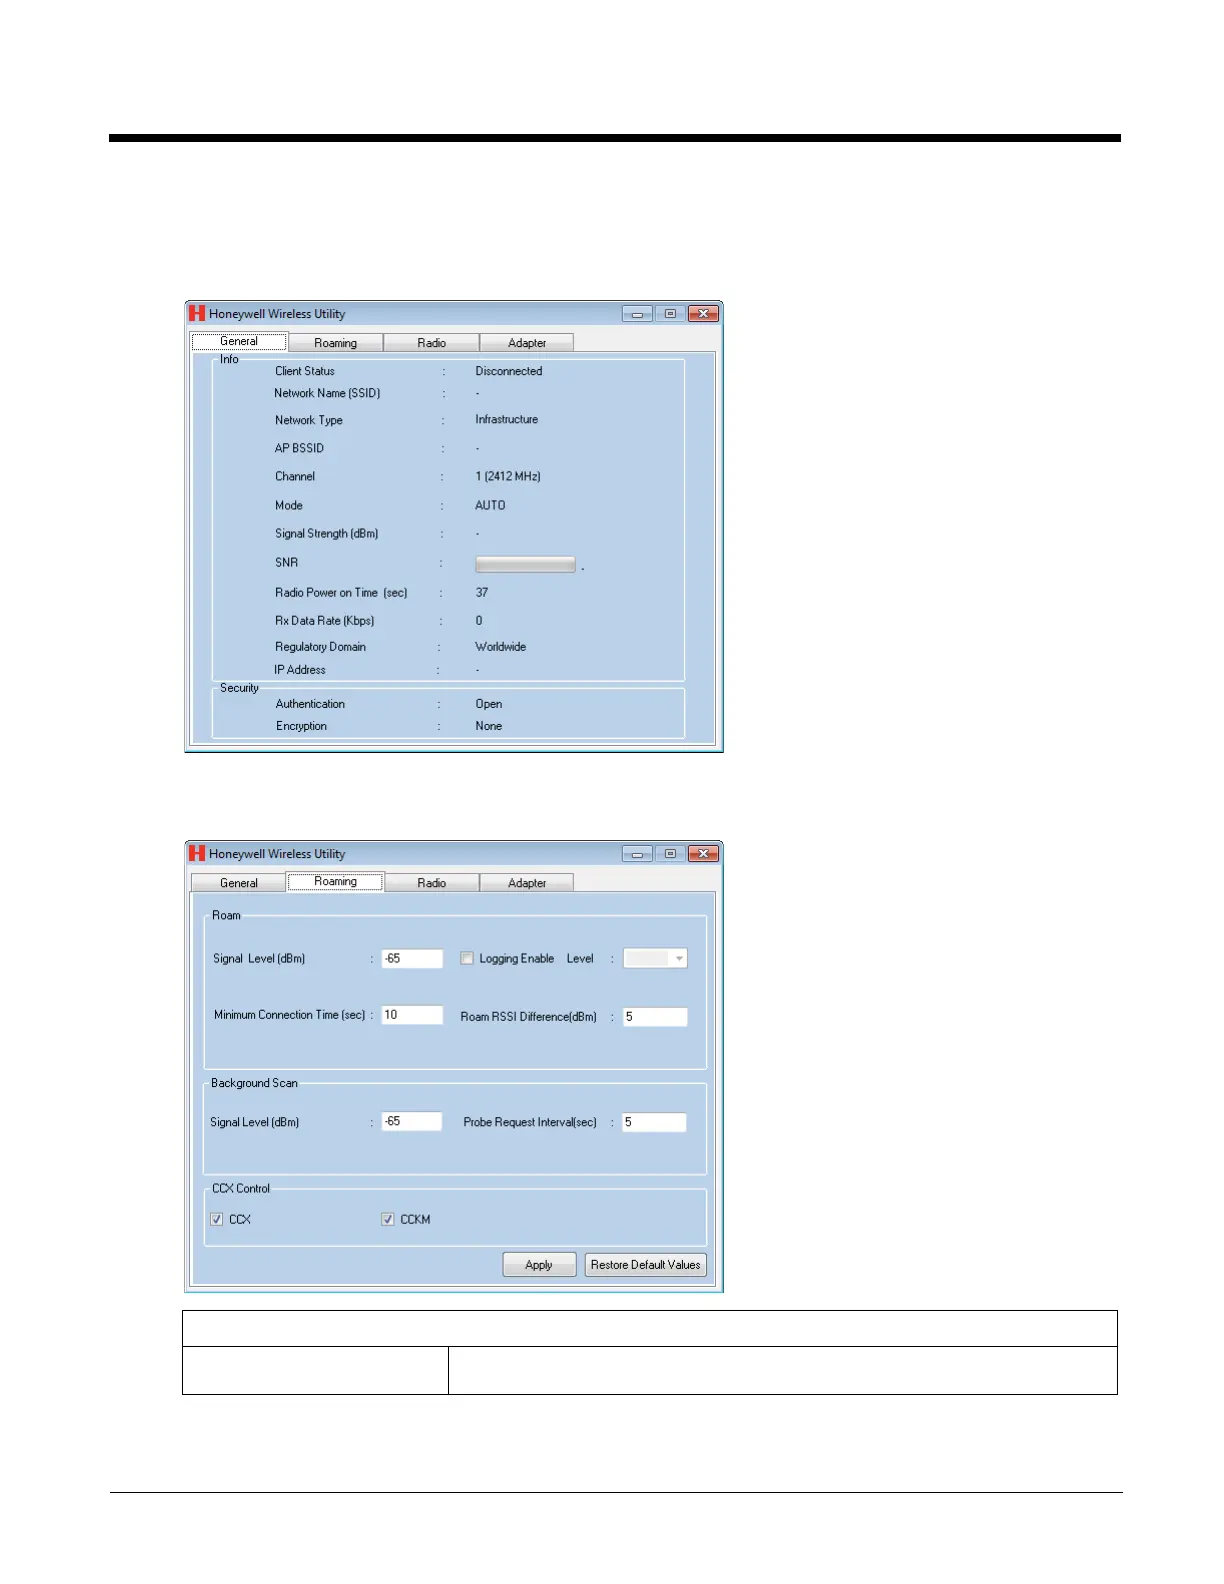The image size is (1224, 1584).
Task: Minimize the top Honeywell Wireless Utility window
Action: coord(637,314)
